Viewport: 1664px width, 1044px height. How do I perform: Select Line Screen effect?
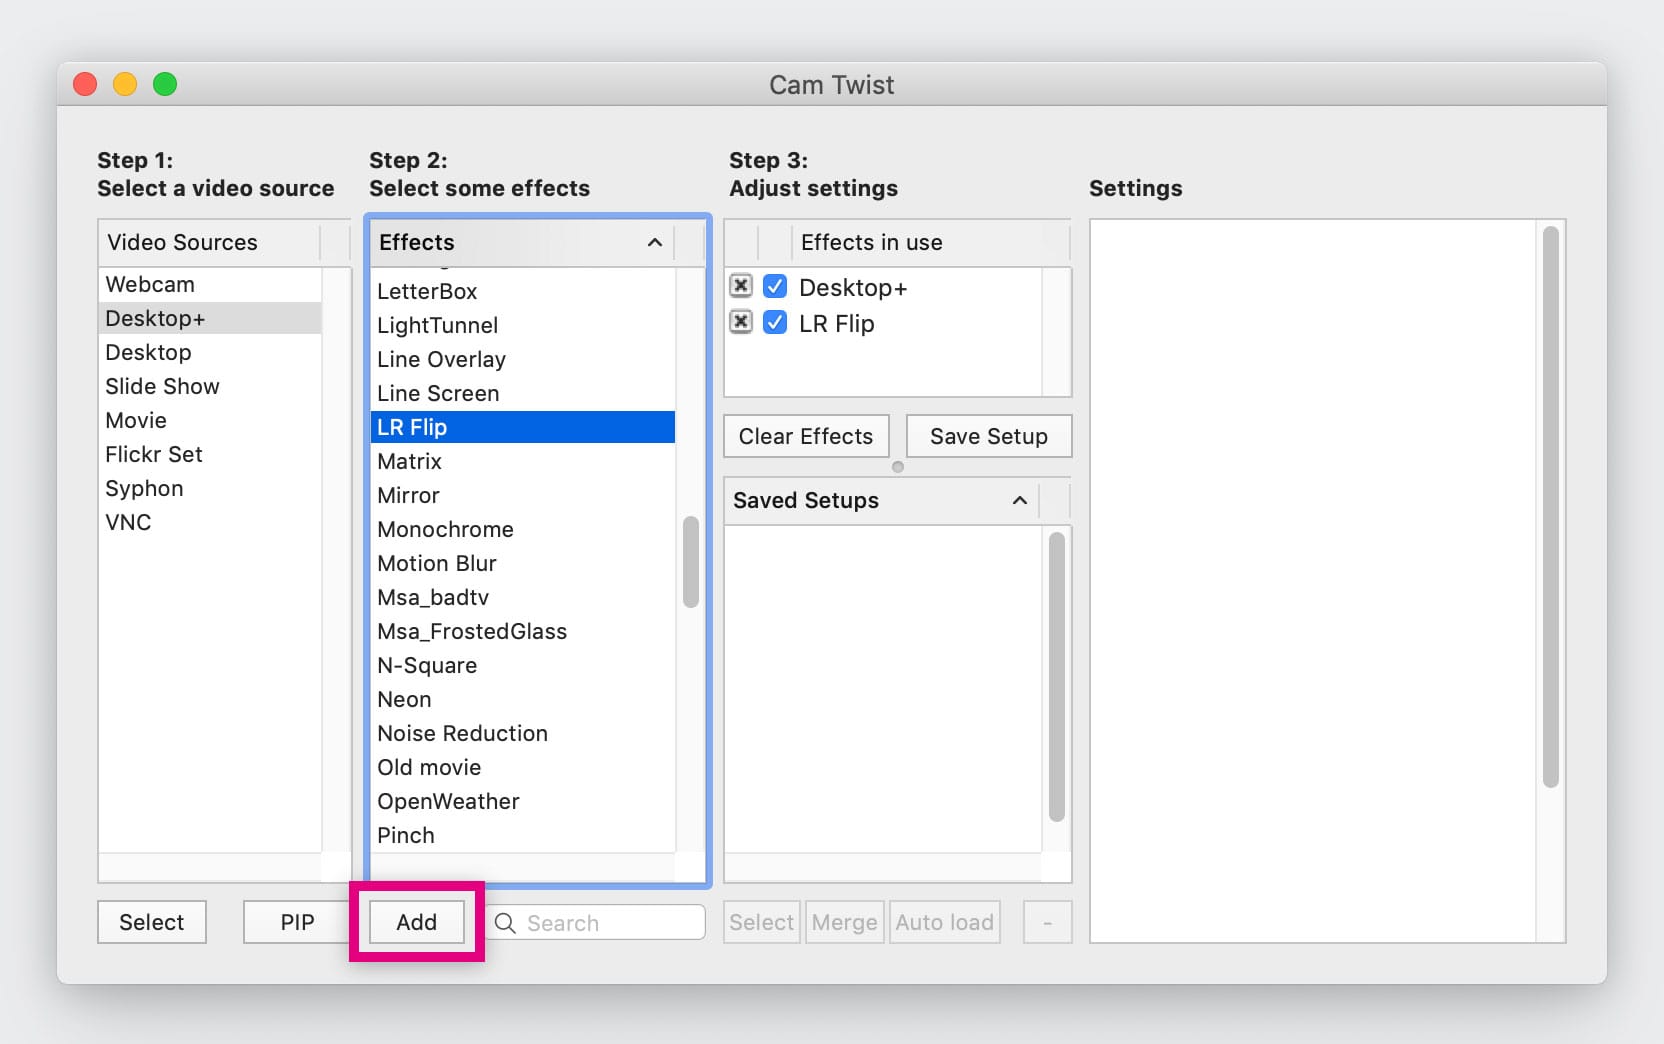tap(523, 393)
